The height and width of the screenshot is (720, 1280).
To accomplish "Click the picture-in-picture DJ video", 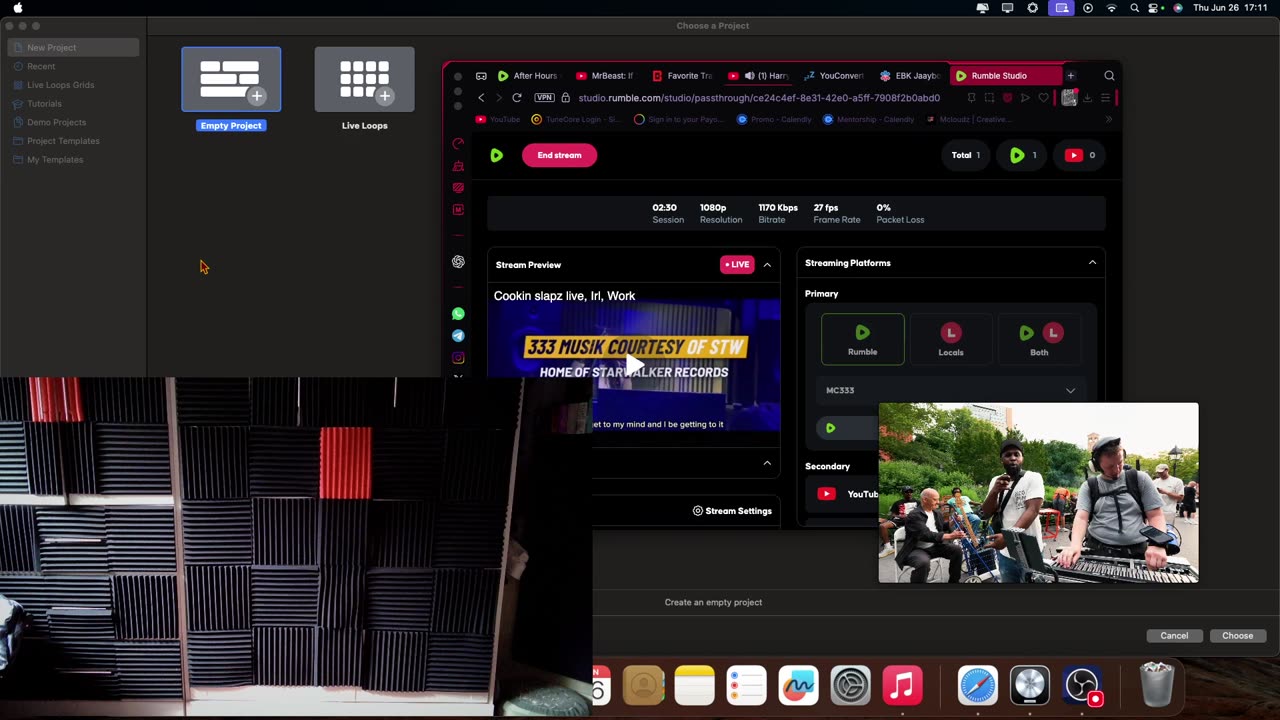I will click(x=1038, y=493).
